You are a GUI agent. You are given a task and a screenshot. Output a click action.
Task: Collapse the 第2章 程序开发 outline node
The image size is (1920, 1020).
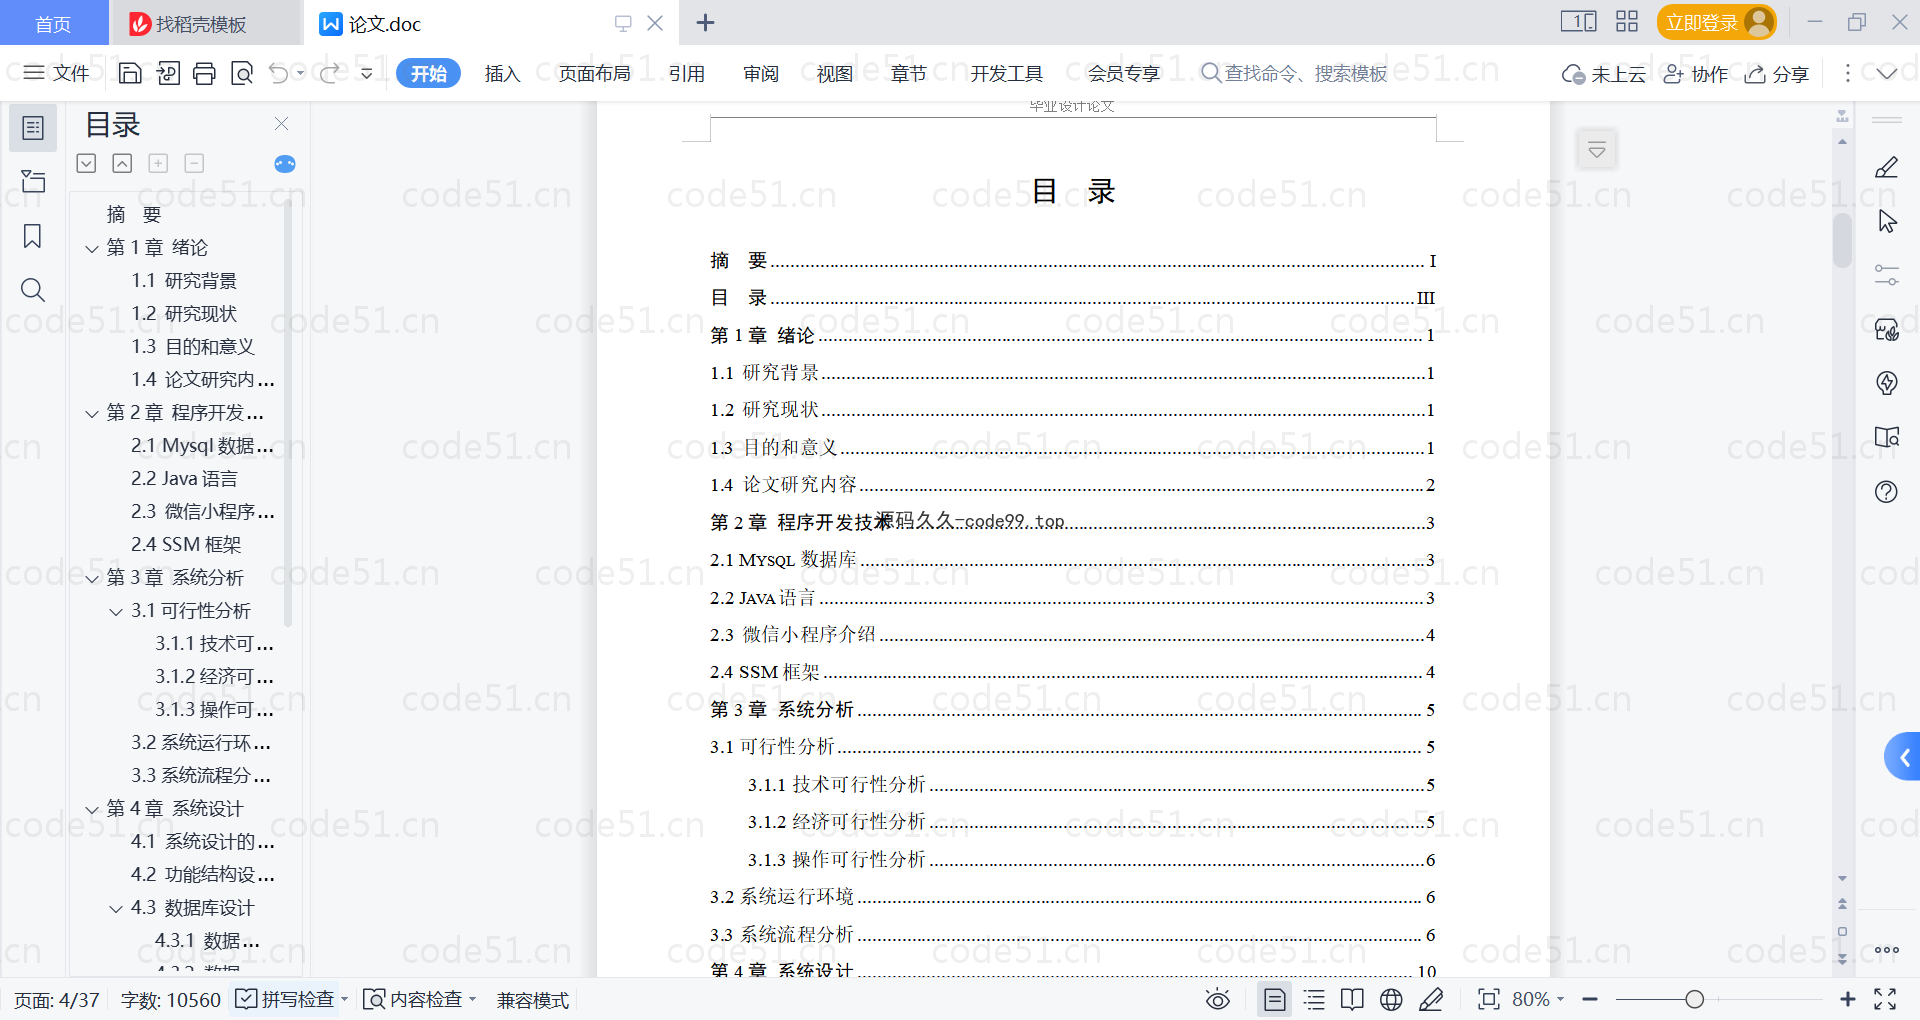click(92, 413)
